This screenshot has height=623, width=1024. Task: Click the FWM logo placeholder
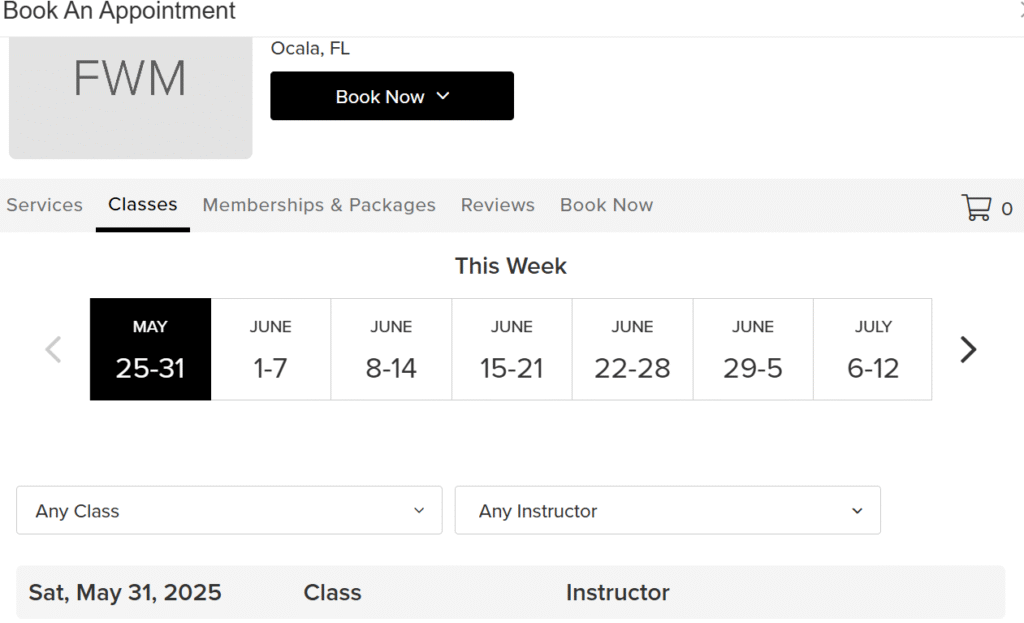click(131, 98)
